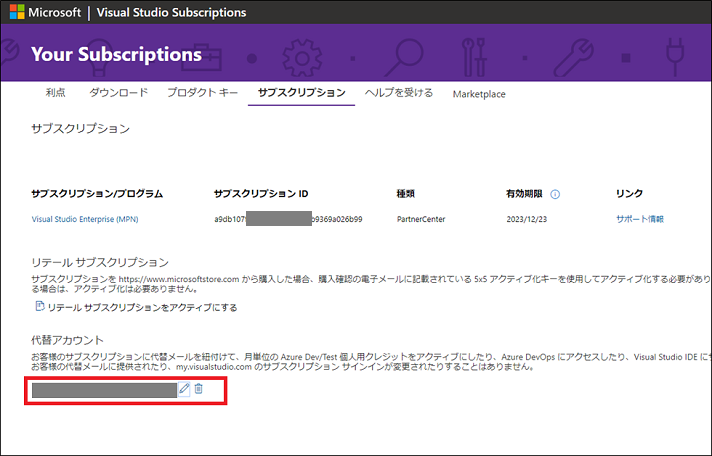Image resolution: width=712 pixels, height=456 pixels.
Task: Click Visual Studio Subscriptions header title
Action: tap(172, 12)
